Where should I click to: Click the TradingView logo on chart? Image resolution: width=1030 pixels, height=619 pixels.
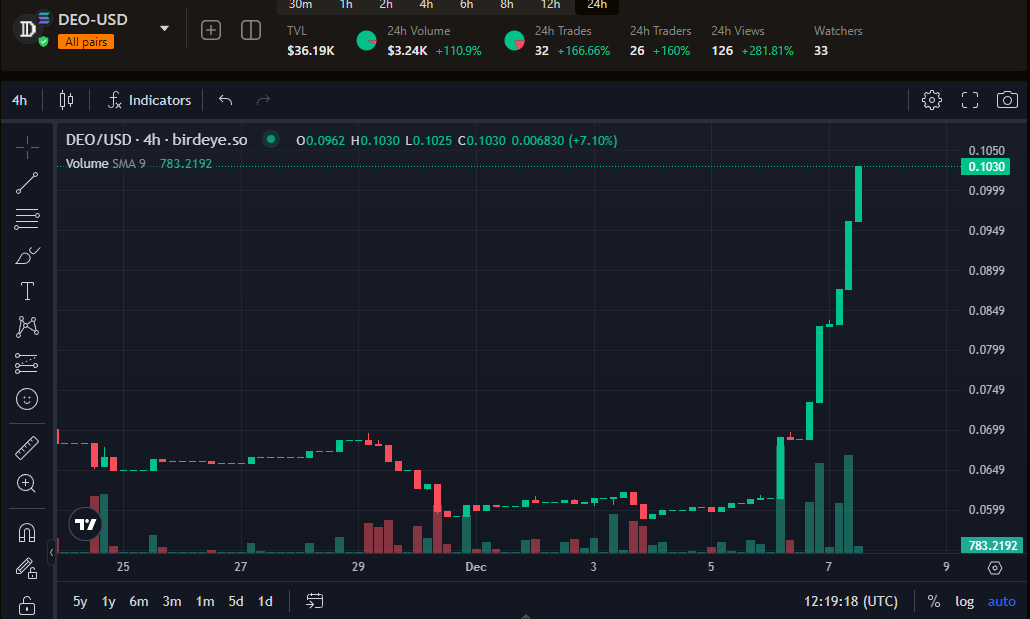(x=85, y=524)
